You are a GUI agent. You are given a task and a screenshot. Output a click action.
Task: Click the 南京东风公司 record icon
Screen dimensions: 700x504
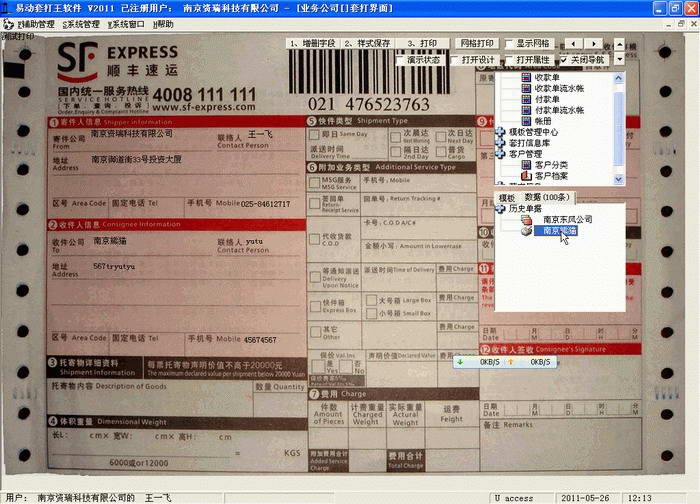(527, 219)
